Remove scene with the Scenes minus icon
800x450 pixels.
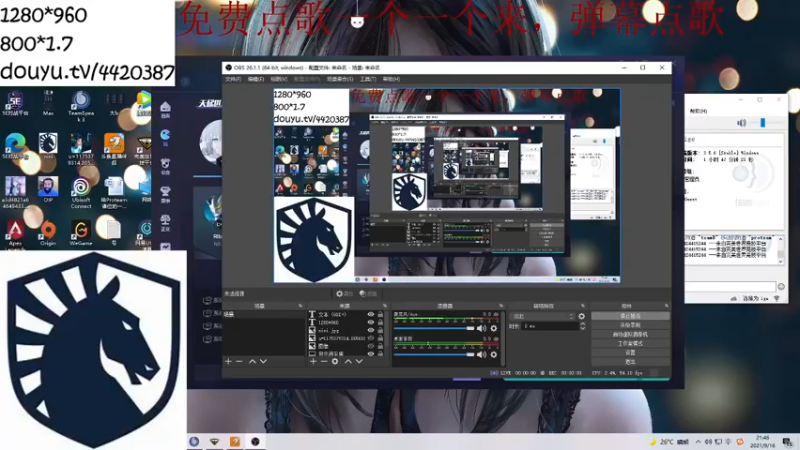point(239,361)
